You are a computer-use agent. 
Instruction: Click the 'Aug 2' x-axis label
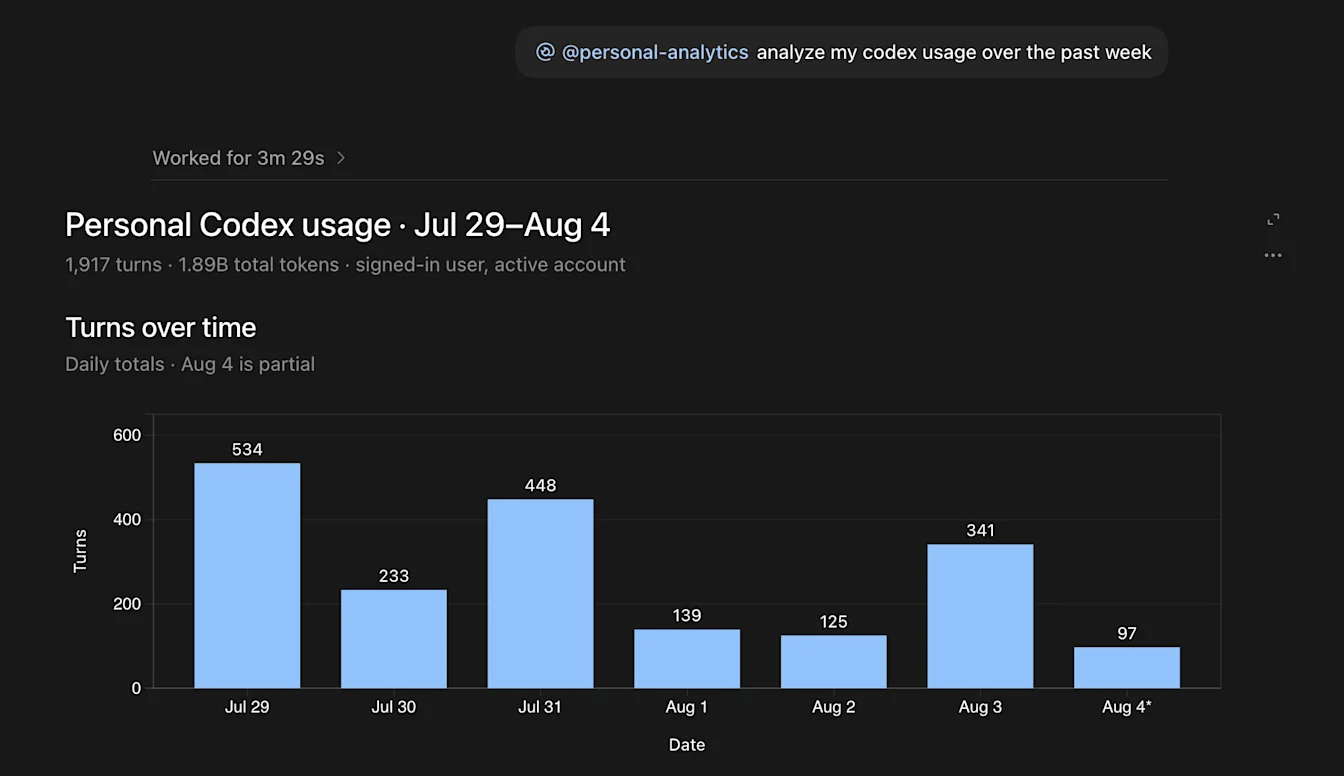(834, 707)
